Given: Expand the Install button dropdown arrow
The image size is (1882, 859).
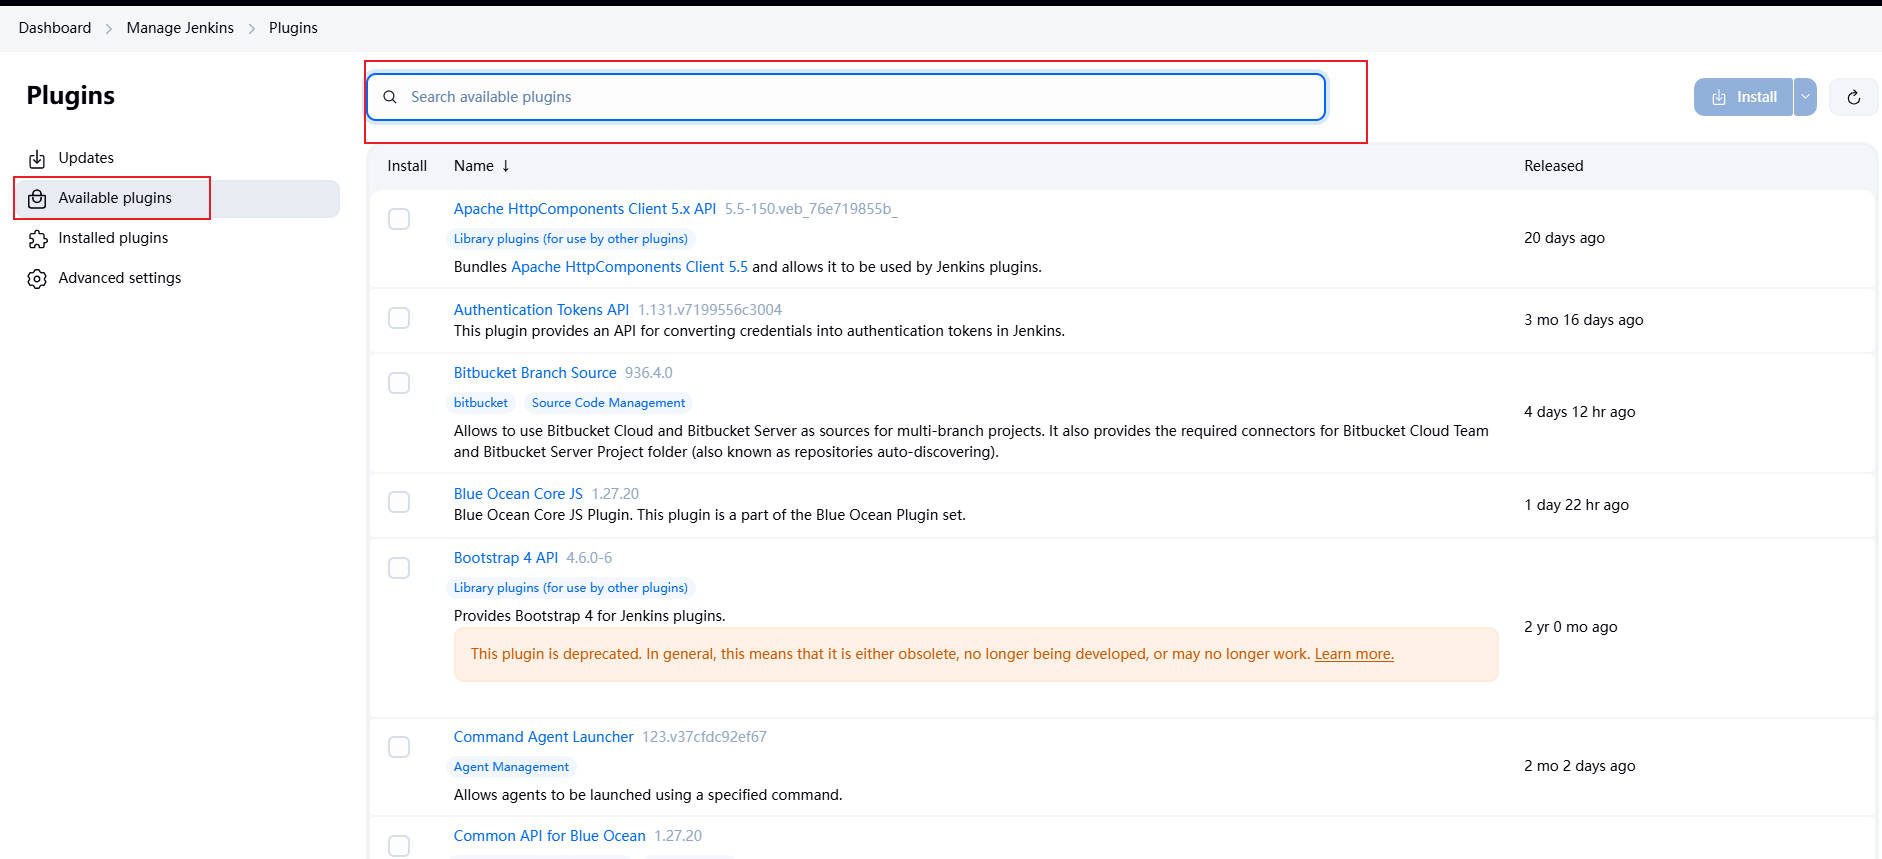Looking at the screenshot, I should pyautogui.click(x=1805, y=97).
